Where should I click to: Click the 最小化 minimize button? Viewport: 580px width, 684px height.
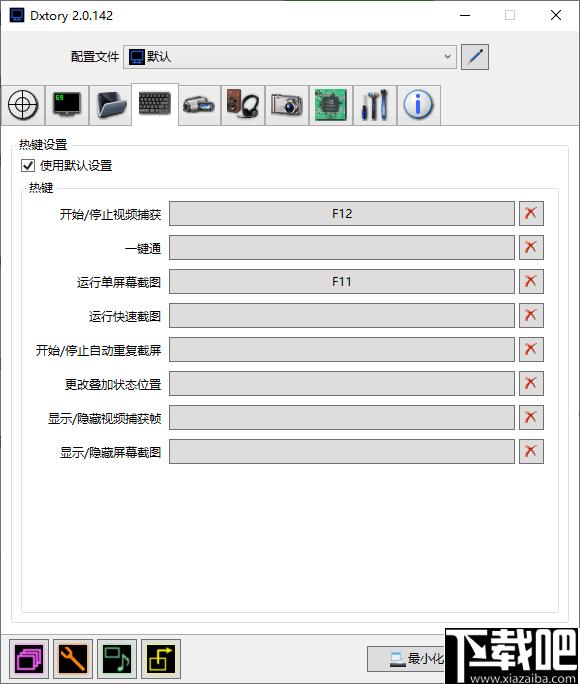coord(406,659)
